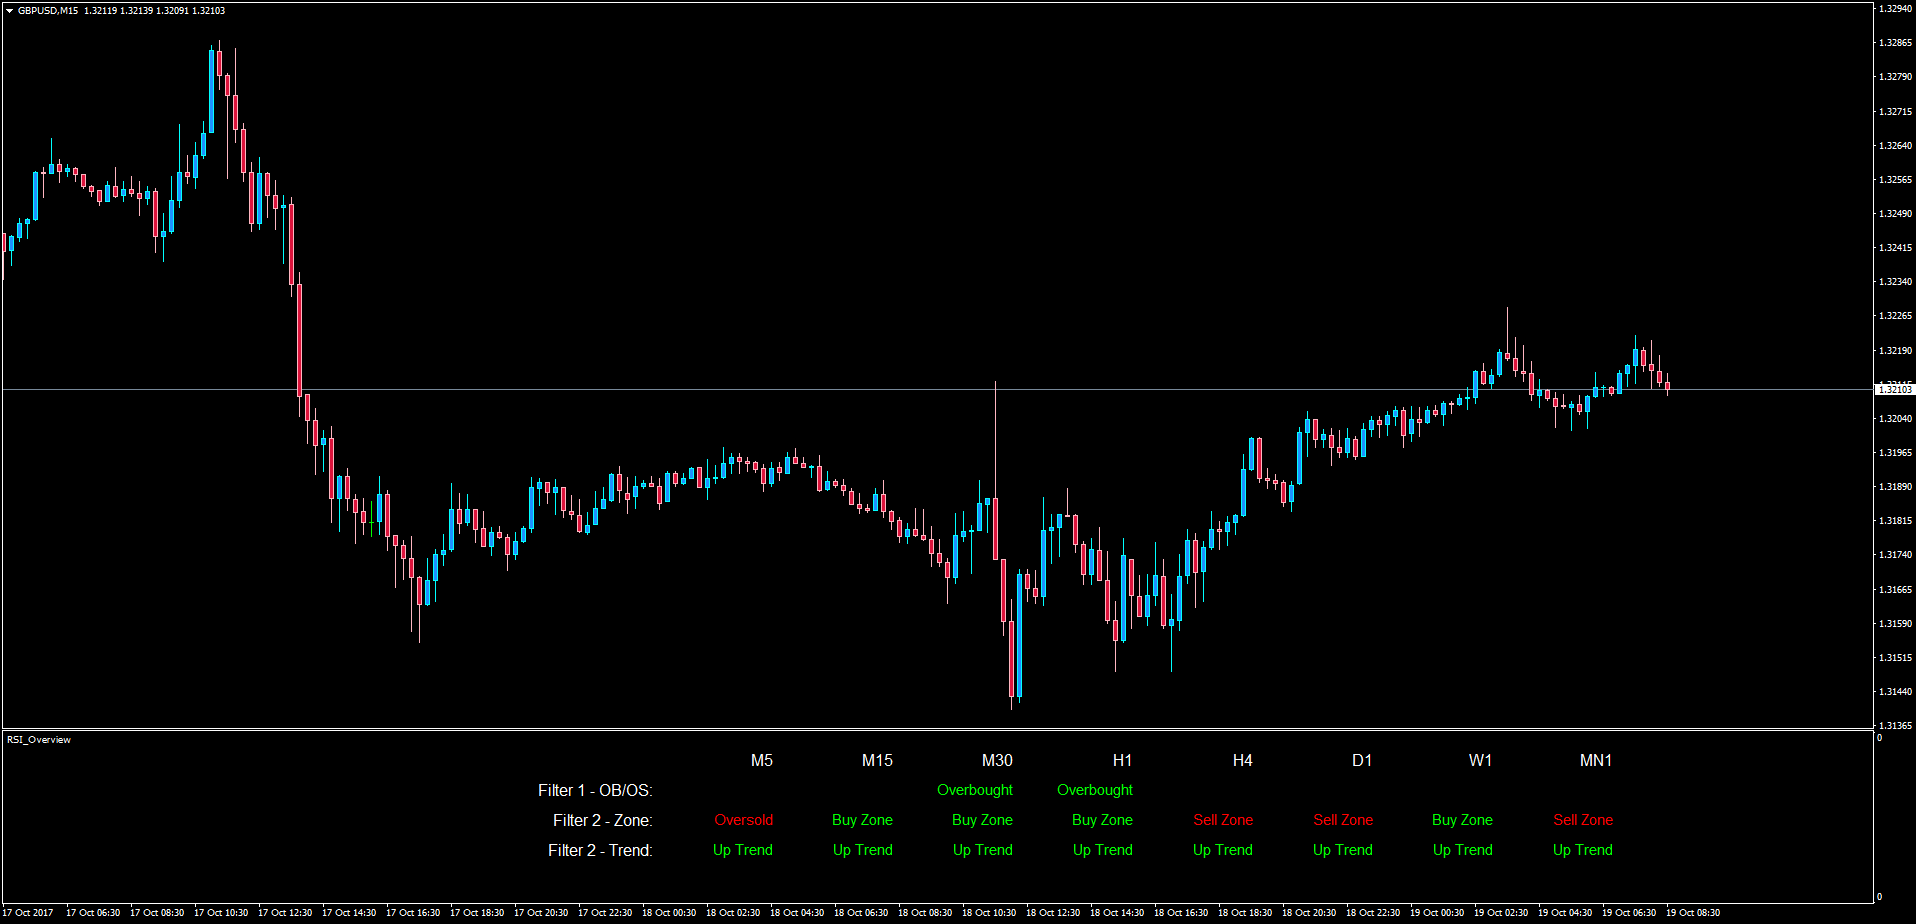Click the Buy Zone value under M30
Image resolution: width=1916 pixels, height=924 pixels.
982,820
